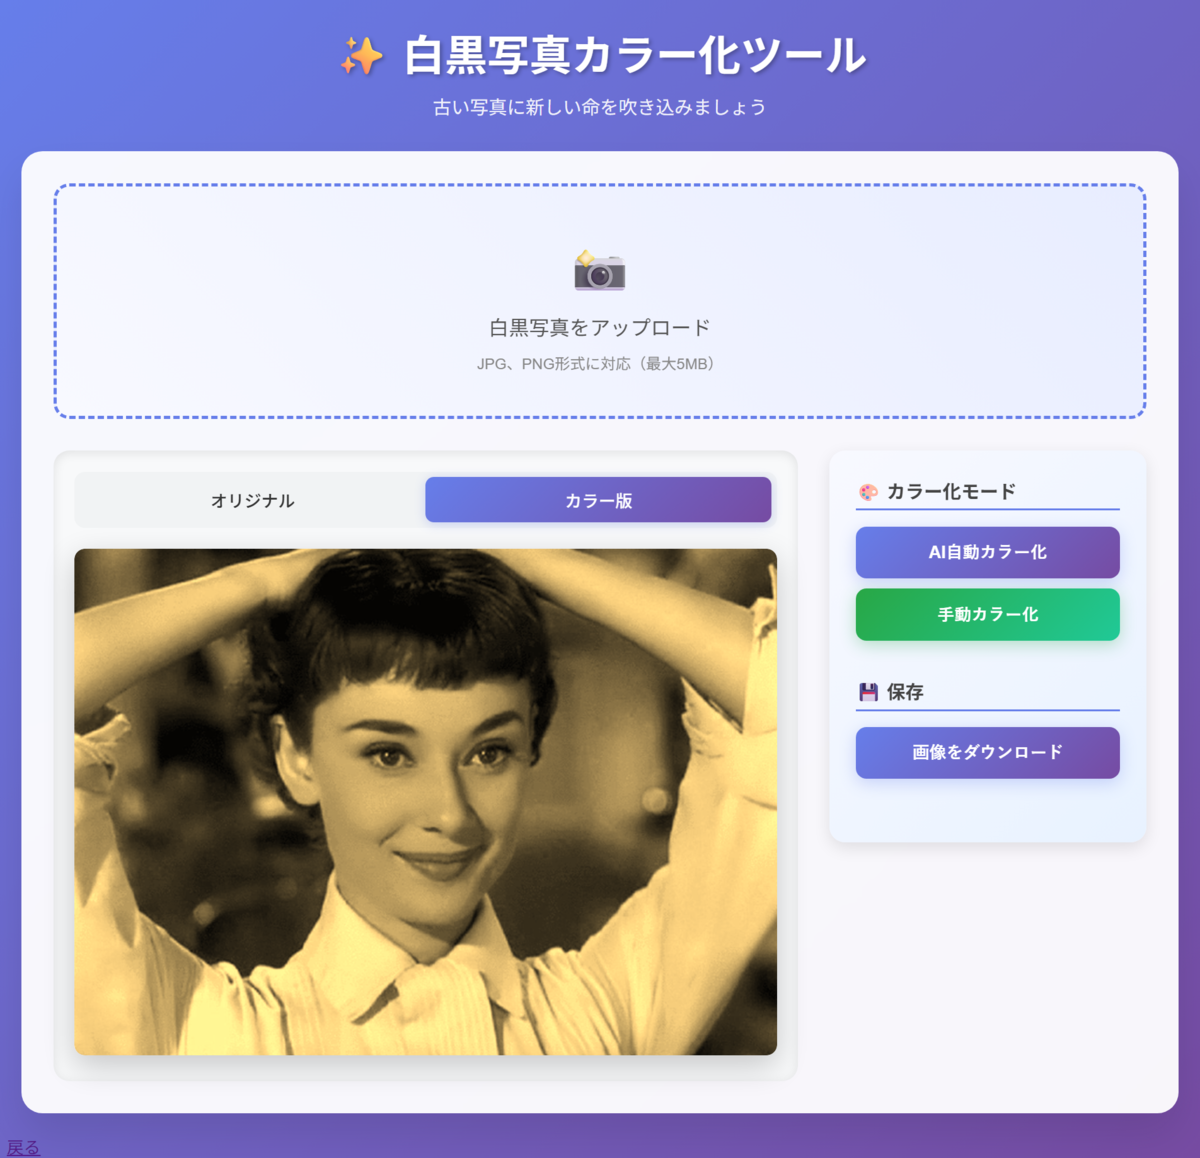Viewport: 1200px width, 1158px height.
Task: Select the カラー版 tab
Action: (x=598, y=500)
